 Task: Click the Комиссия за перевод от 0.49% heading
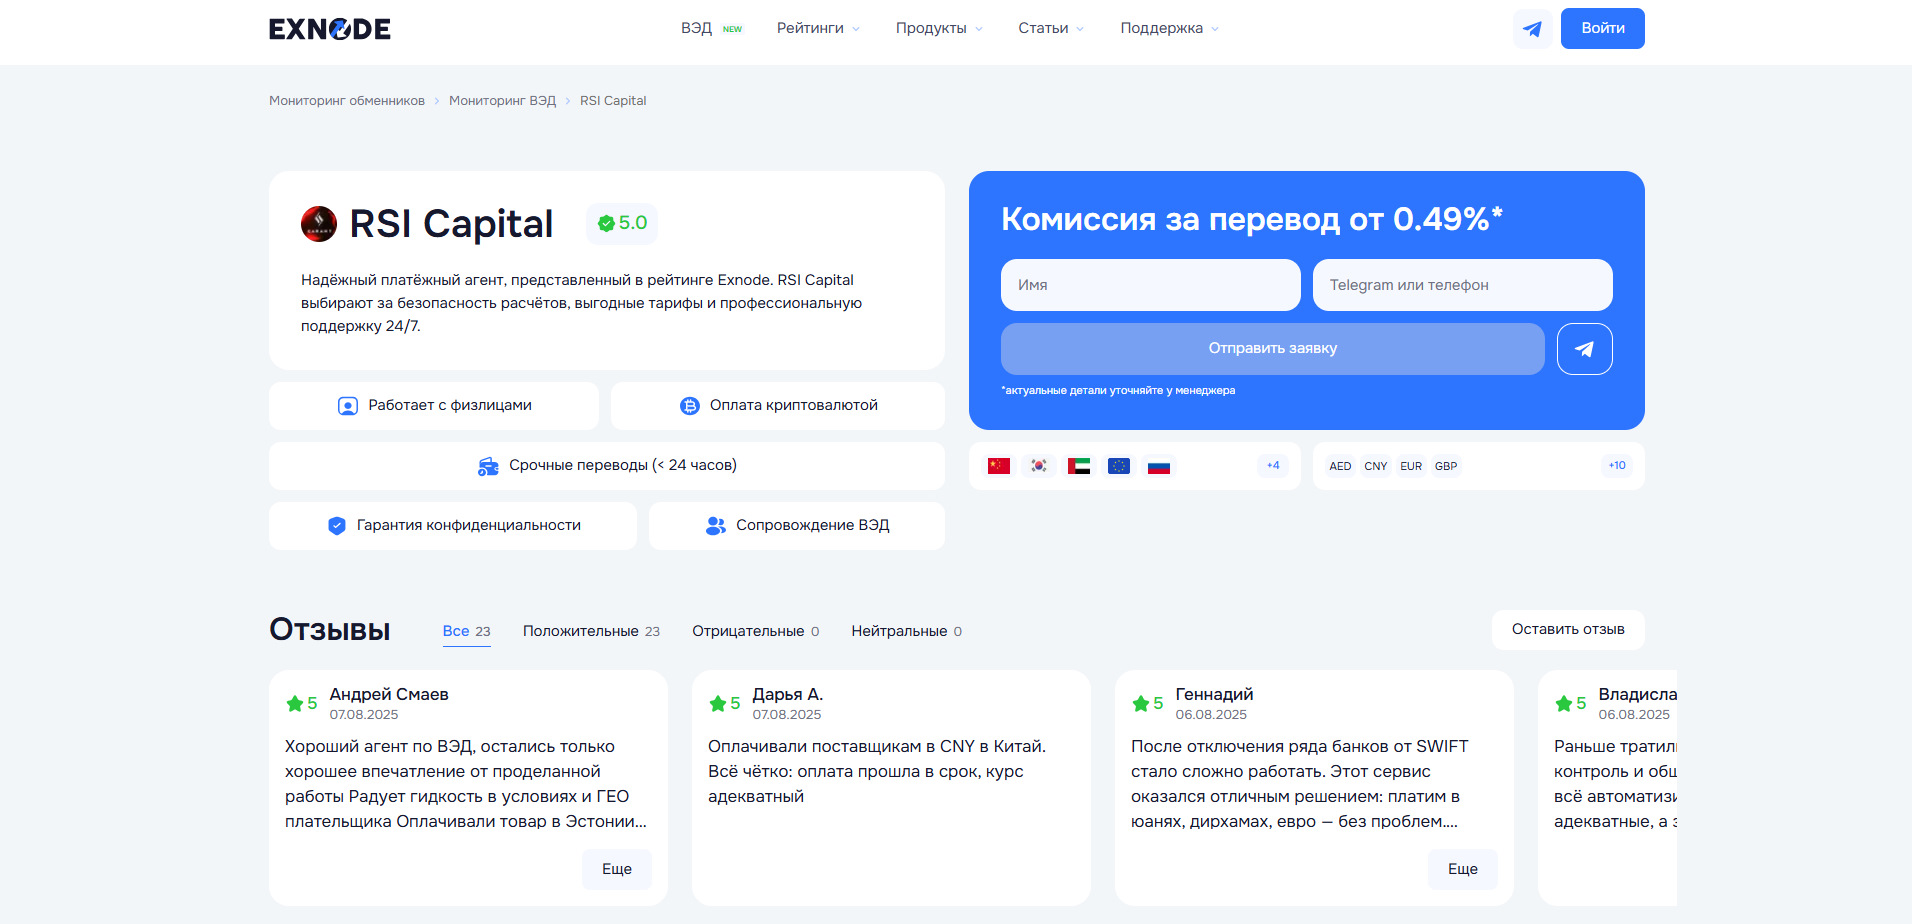point(1252,219)
